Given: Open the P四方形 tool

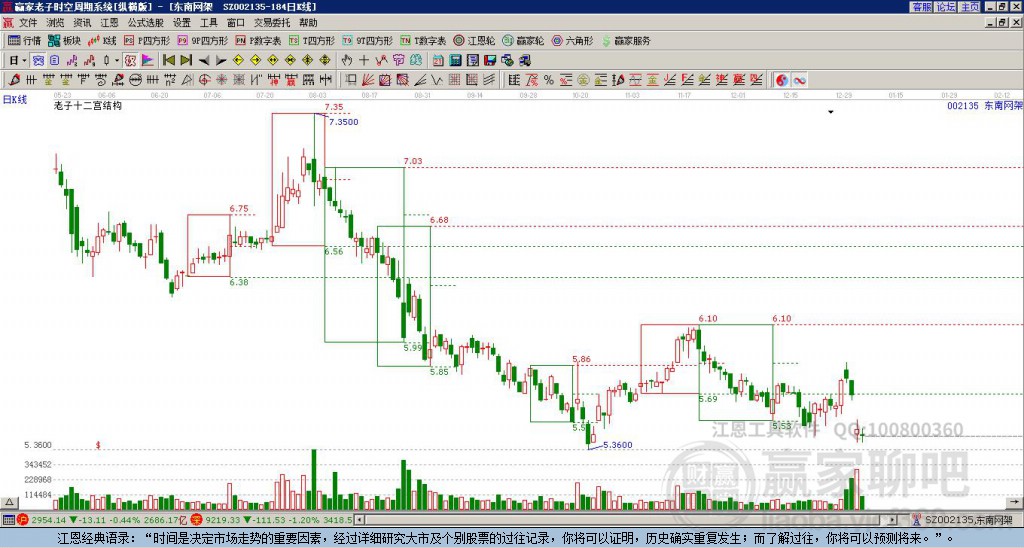Looking at the screenshot, I should tap(148, 40).
